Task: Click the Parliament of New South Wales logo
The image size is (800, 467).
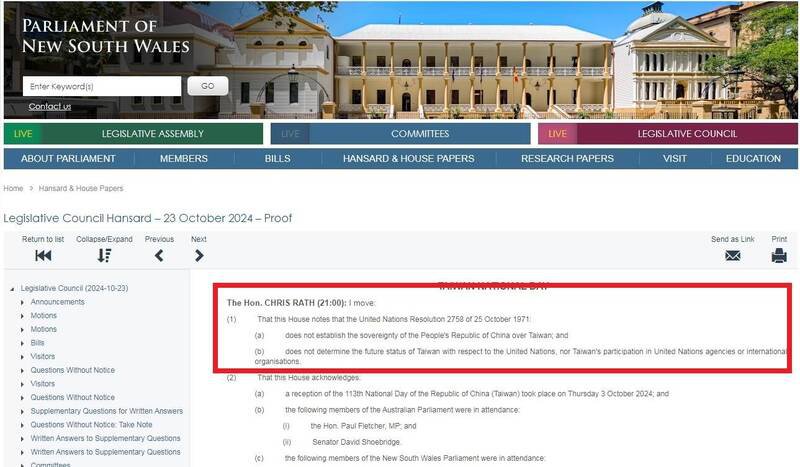Action: tap(106, 36)
